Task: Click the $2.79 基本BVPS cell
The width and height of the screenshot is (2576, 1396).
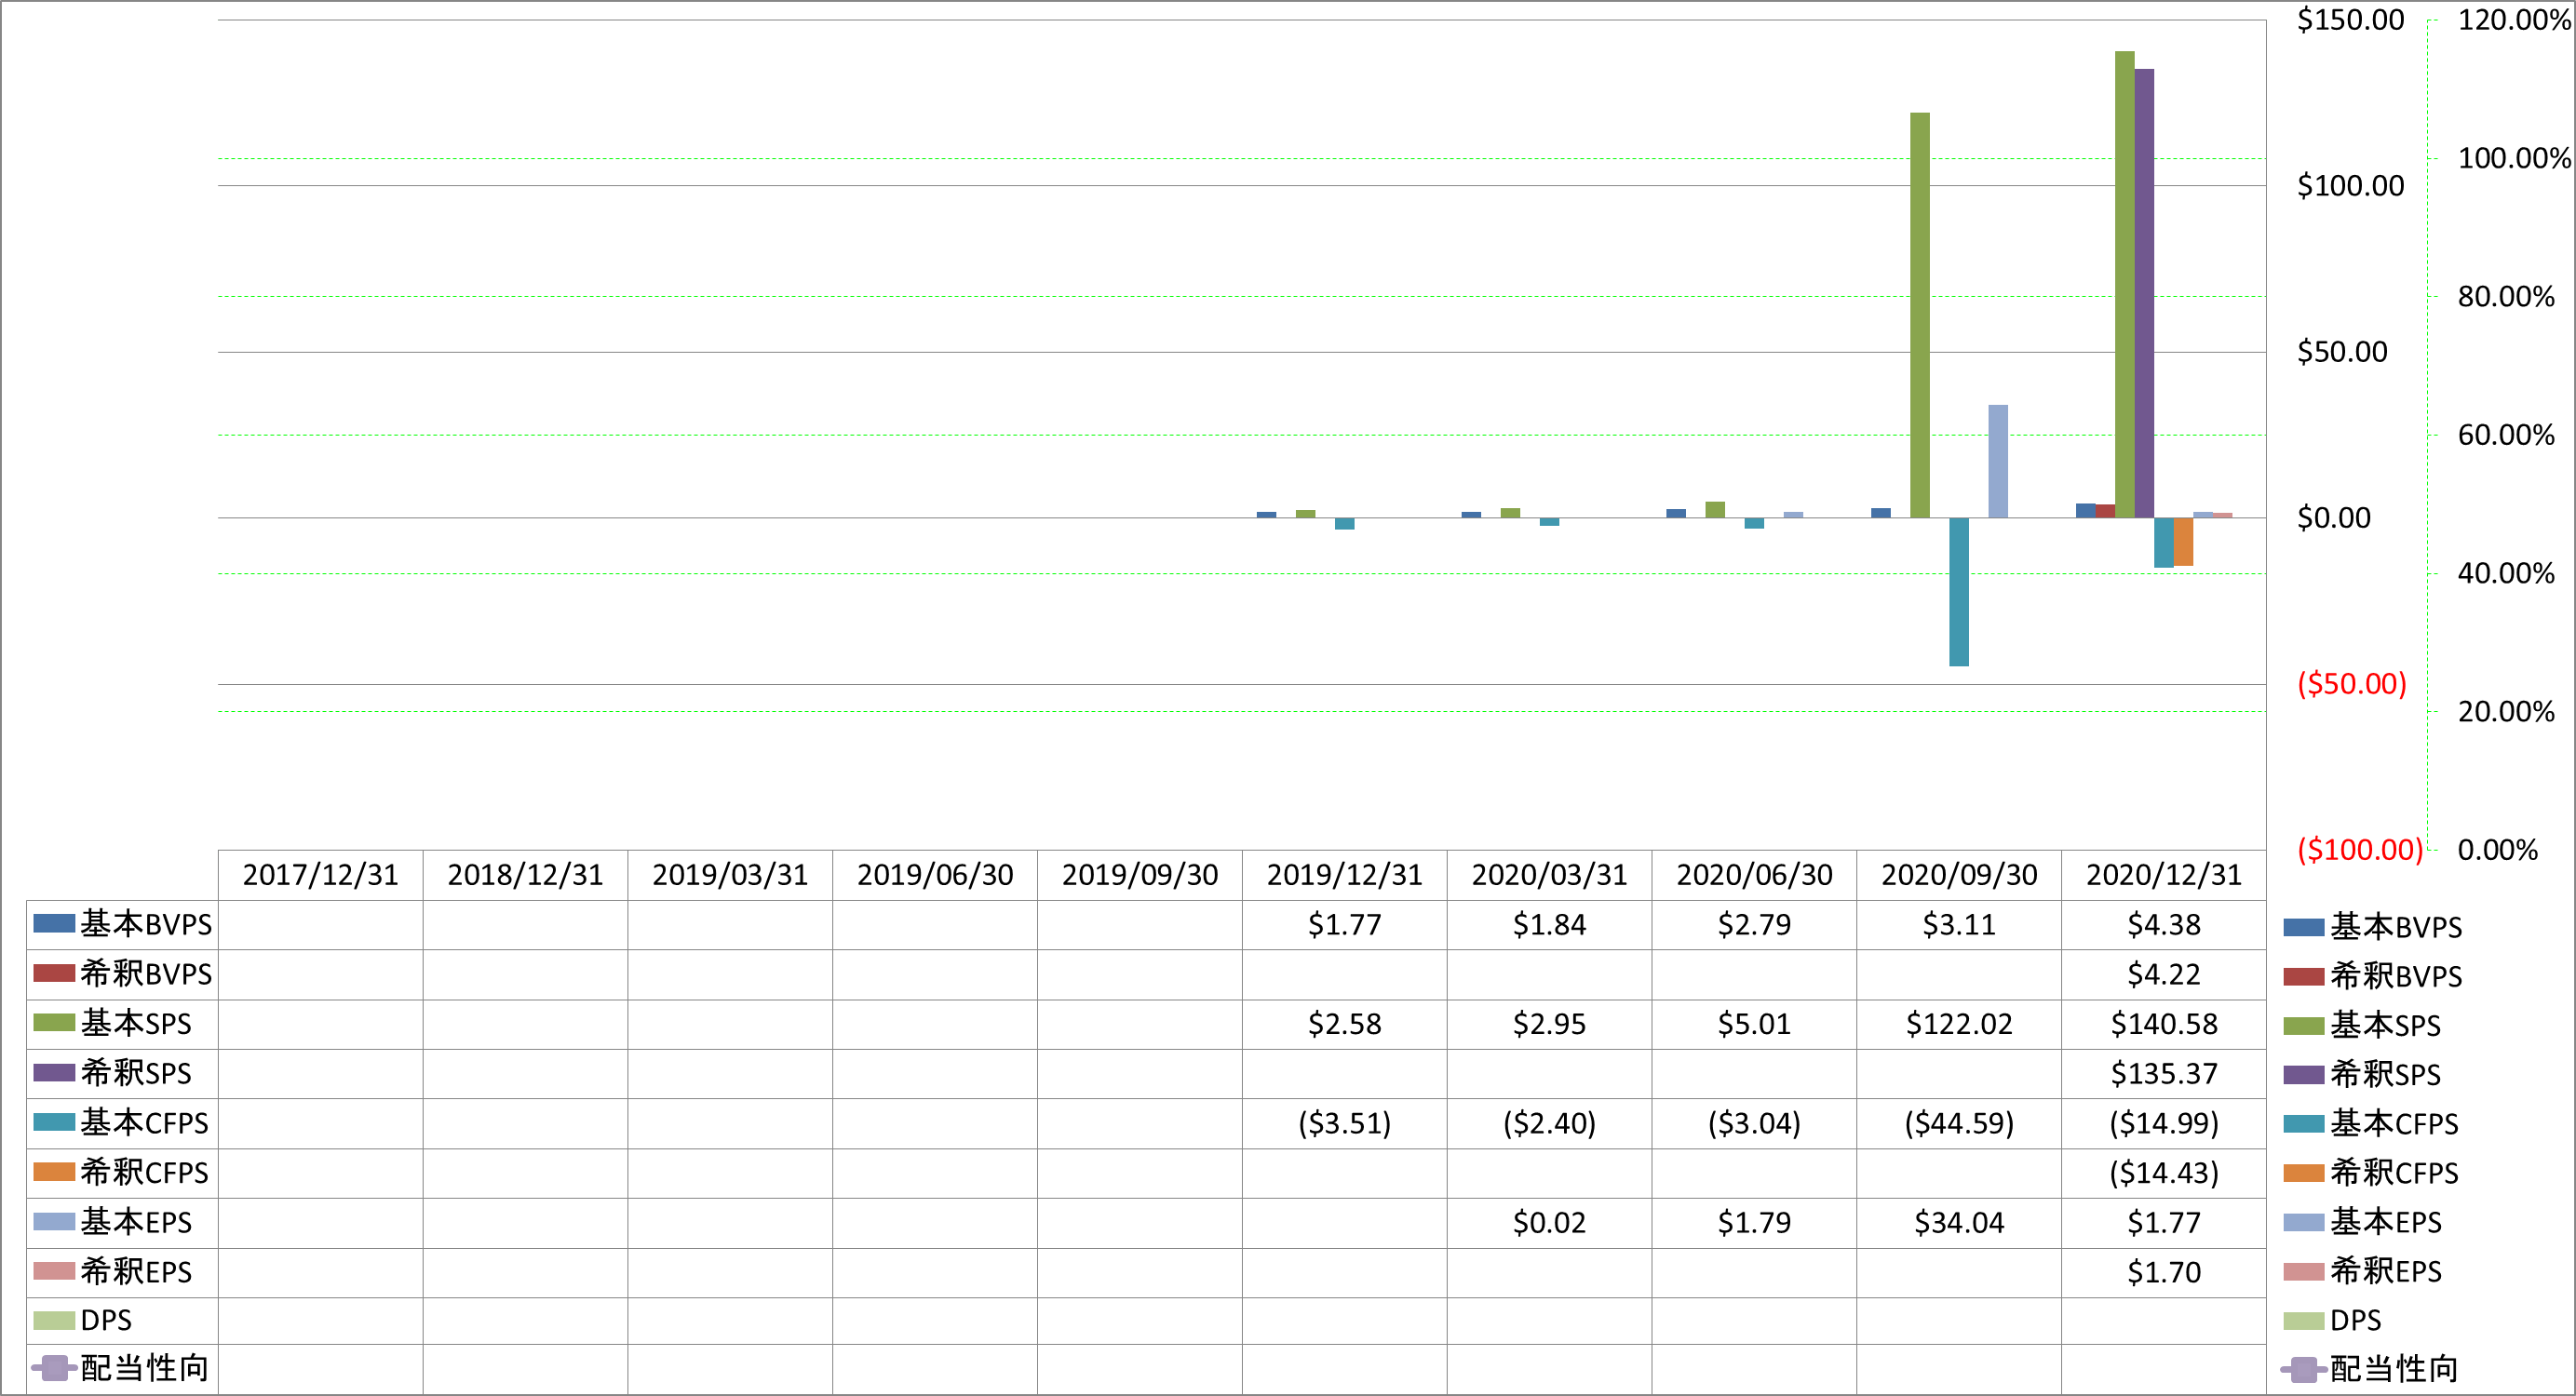Action: click(1755, 925)
